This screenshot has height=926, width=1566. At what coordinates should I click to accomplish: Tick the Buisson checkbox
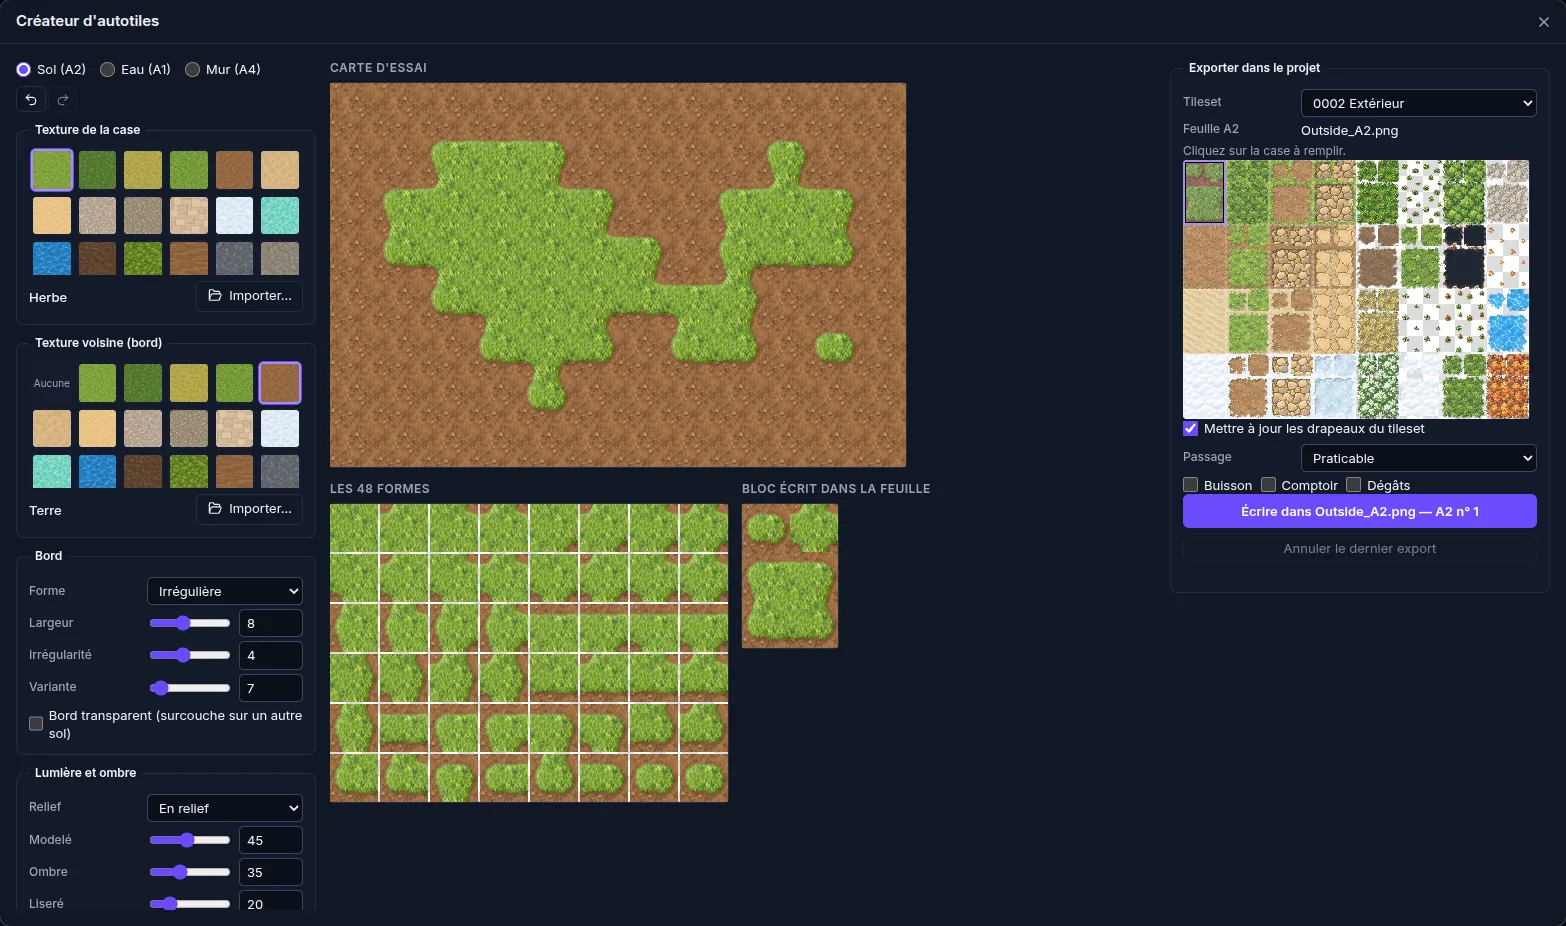(x=1190, y=485)
